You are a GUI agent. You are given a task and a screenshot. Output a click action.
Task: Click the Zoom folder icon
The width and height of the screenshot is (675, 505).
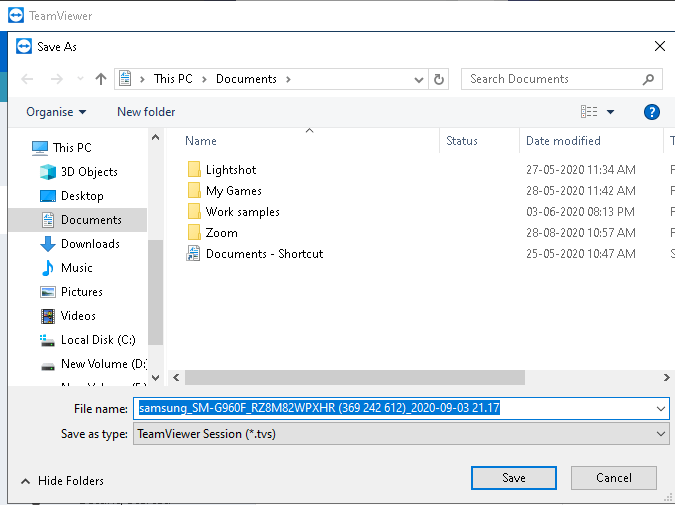tap(194, 232)
